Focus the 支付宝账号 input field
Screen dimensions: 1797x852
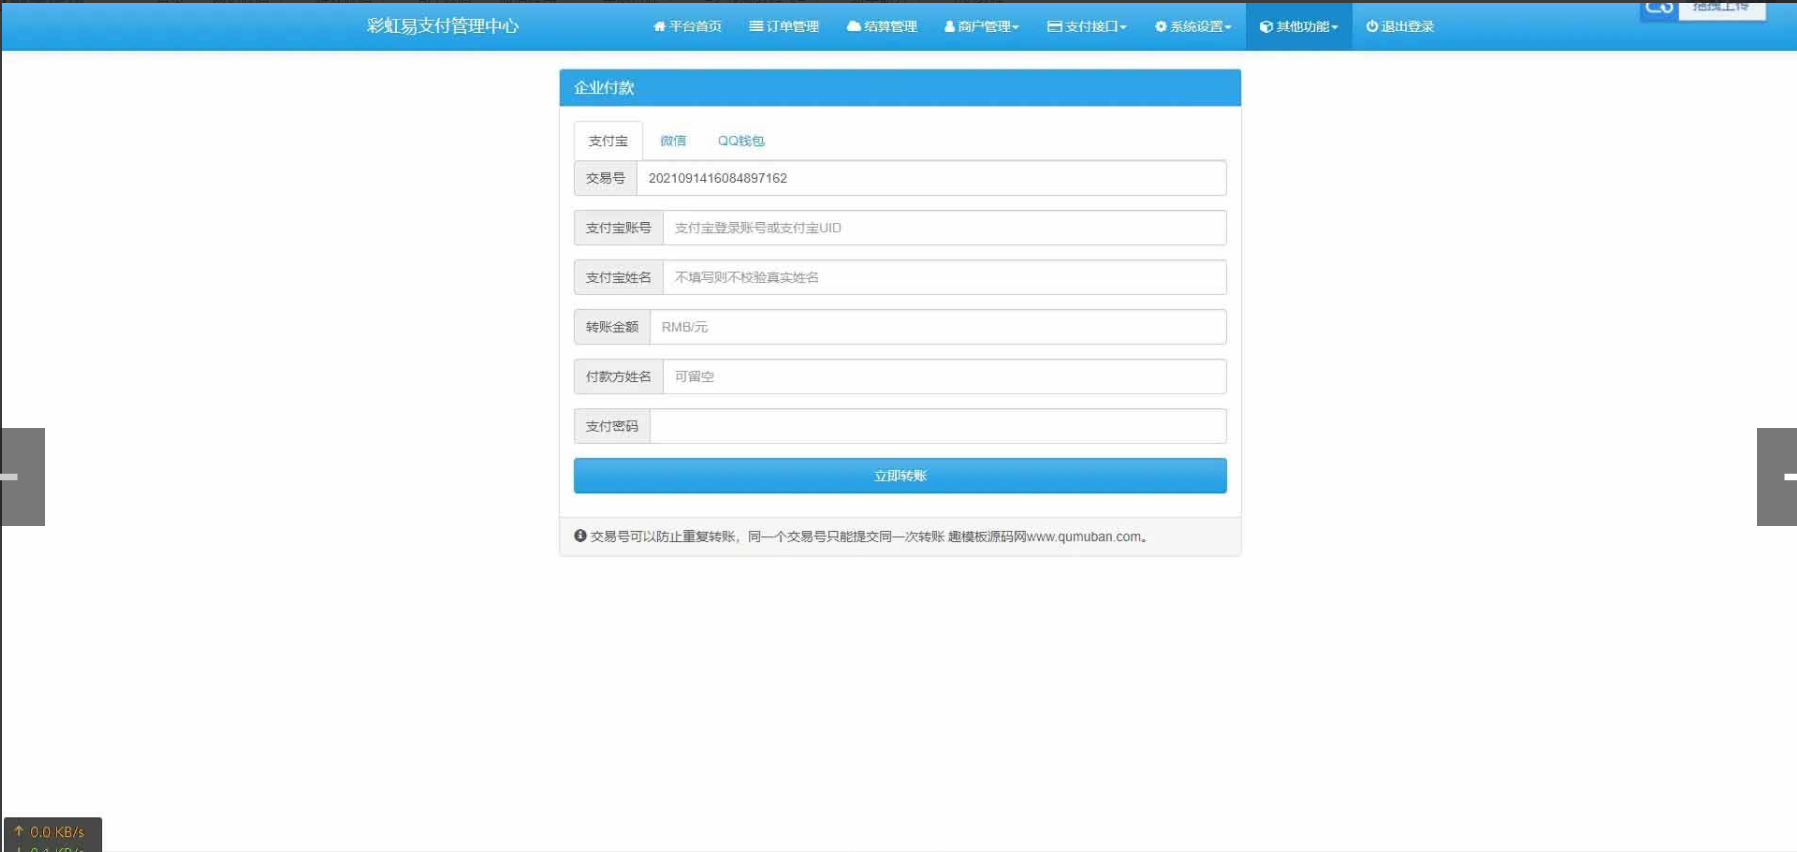pos(944,228)
